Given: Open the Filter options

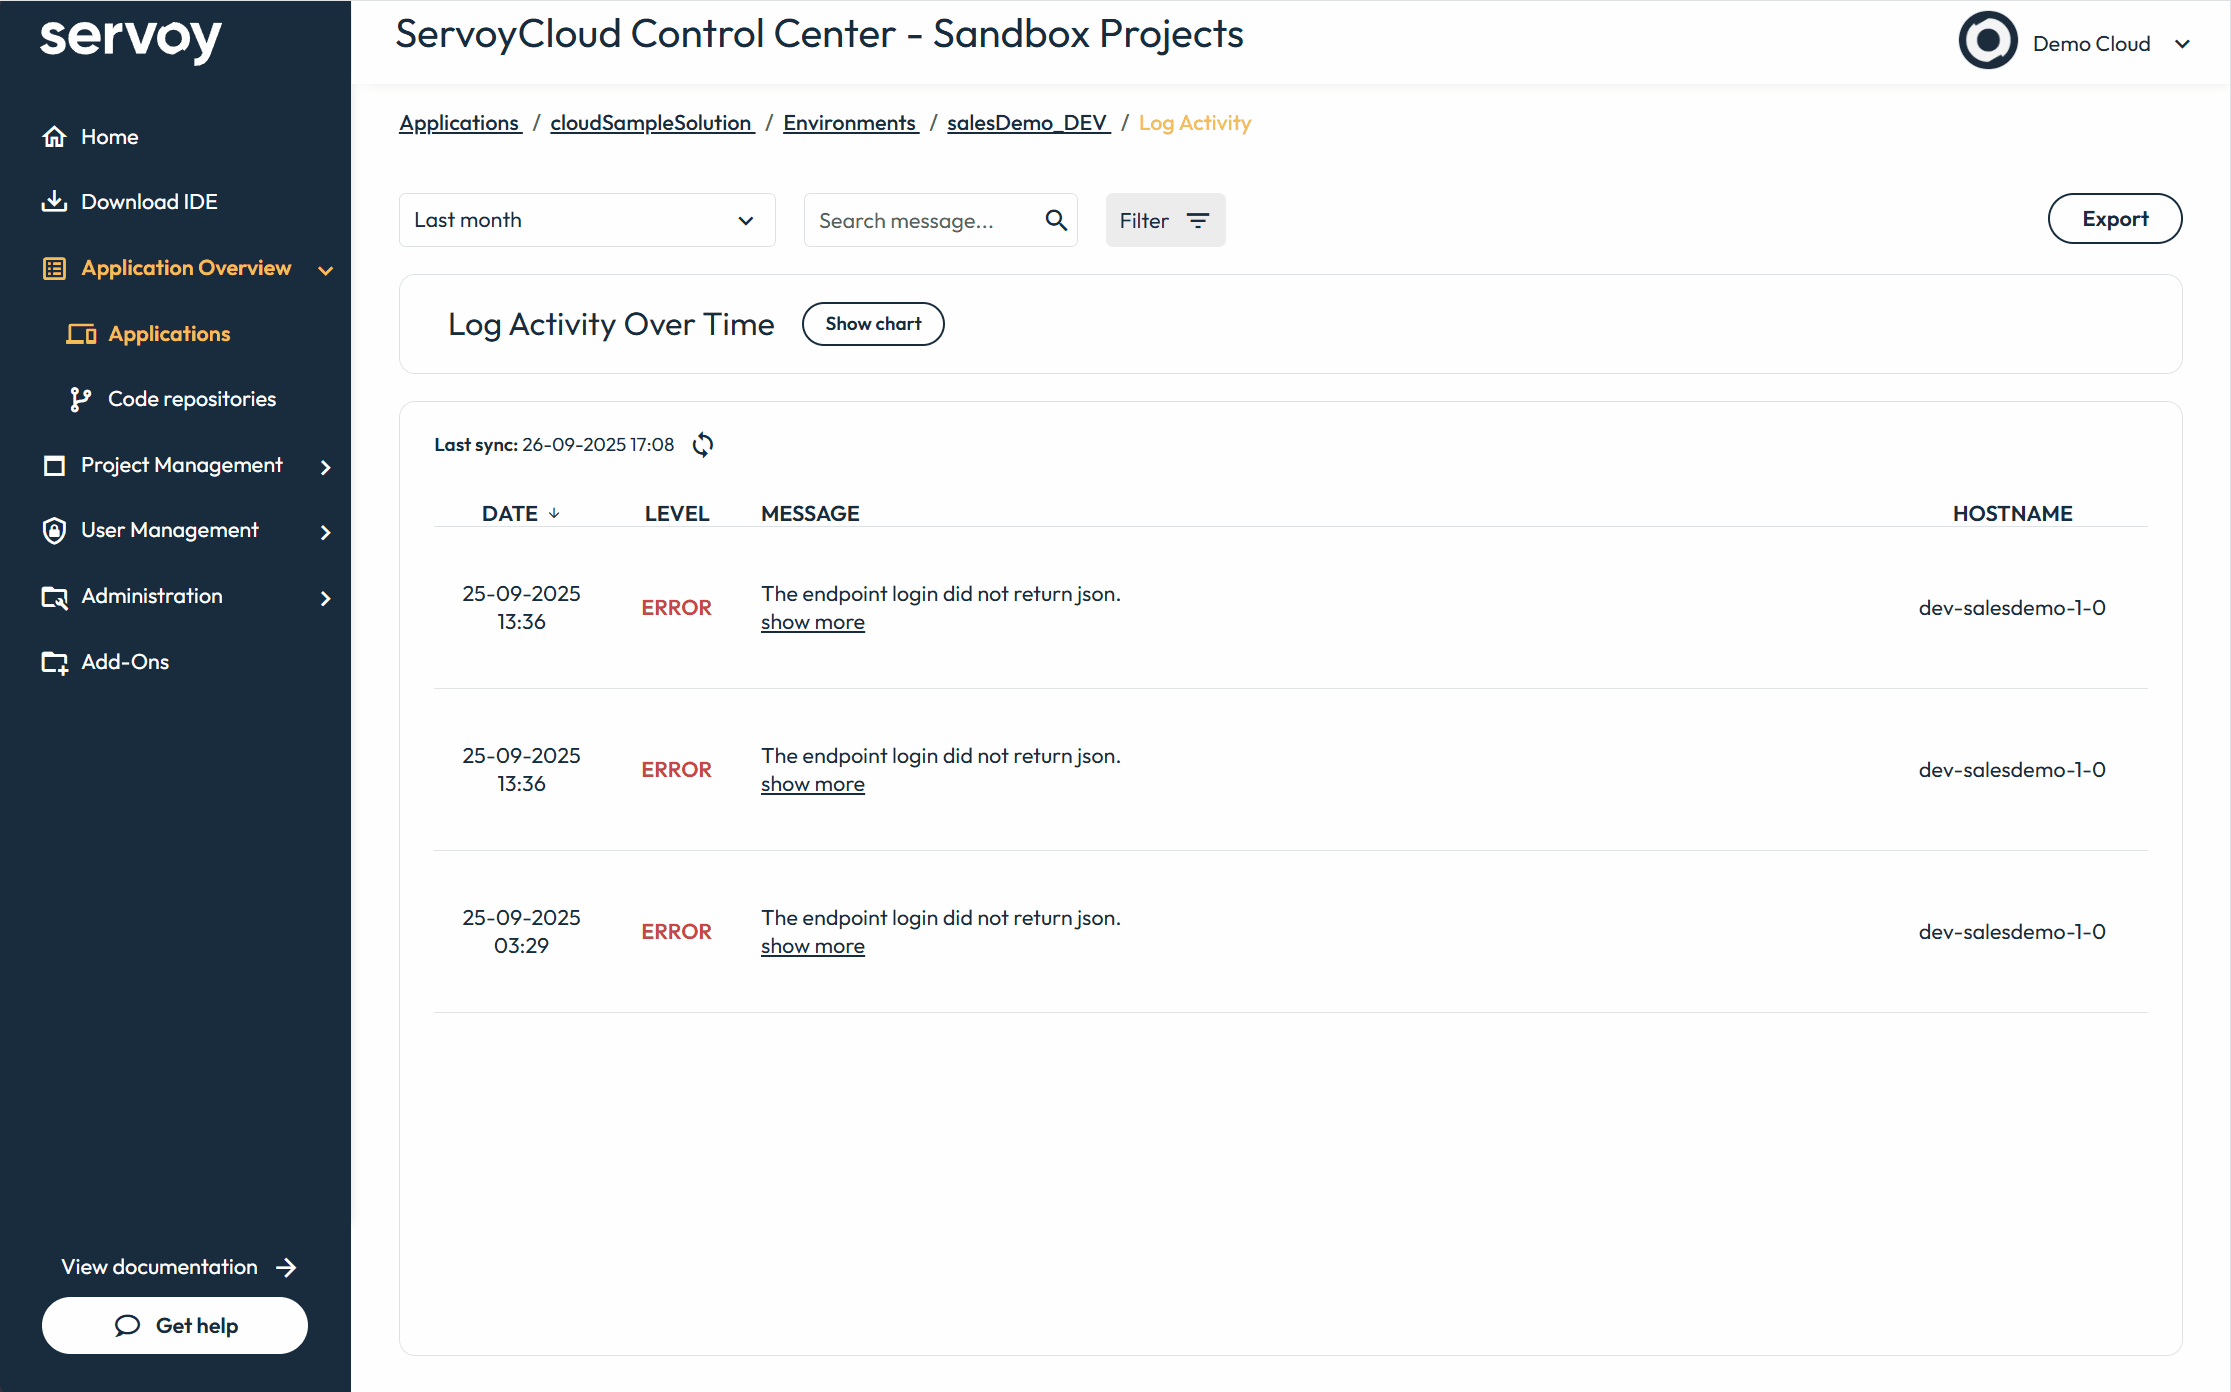Looking at the screenshot, I should pos(1165,220).
